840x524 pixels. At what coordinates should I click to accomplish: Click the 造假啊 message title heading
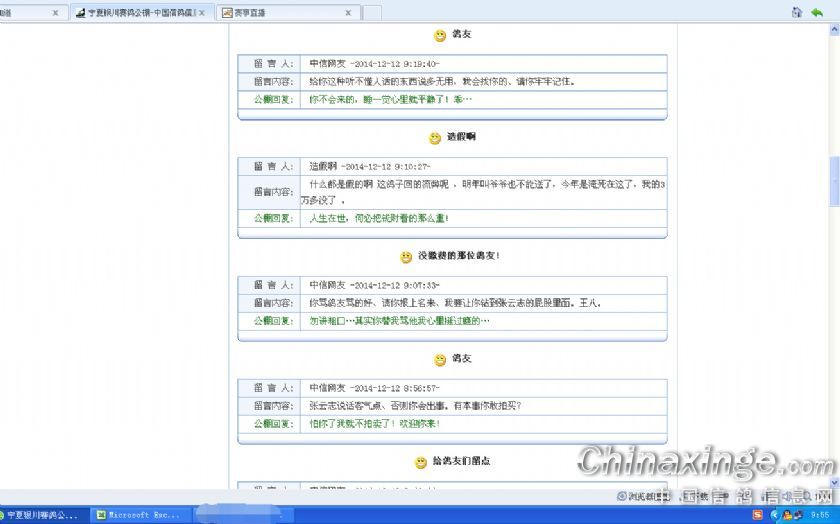461,137
